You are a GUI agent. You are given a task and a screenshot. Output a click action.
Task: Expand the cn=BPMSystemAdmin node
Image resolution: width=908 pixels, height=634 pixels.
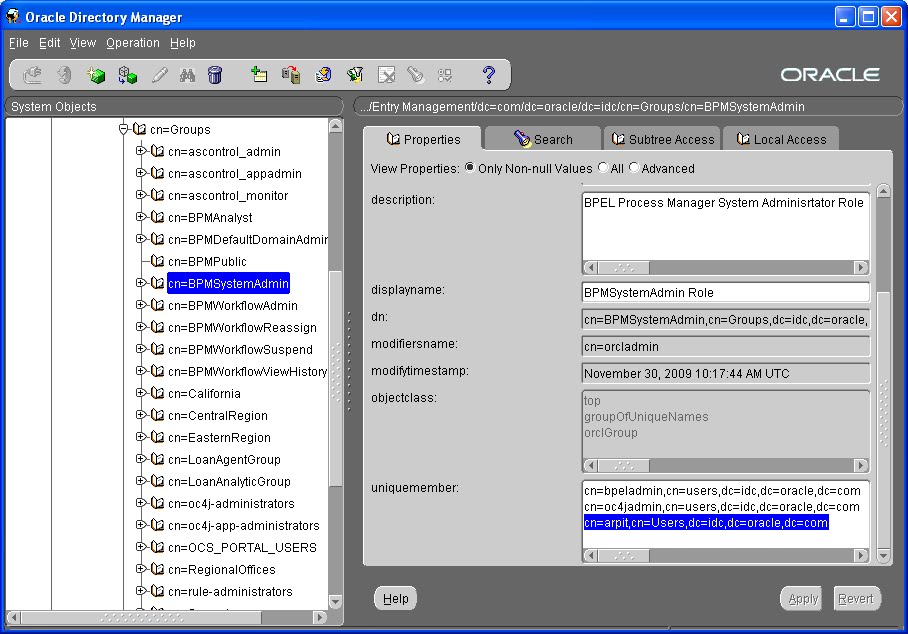[x=141, y=283]
